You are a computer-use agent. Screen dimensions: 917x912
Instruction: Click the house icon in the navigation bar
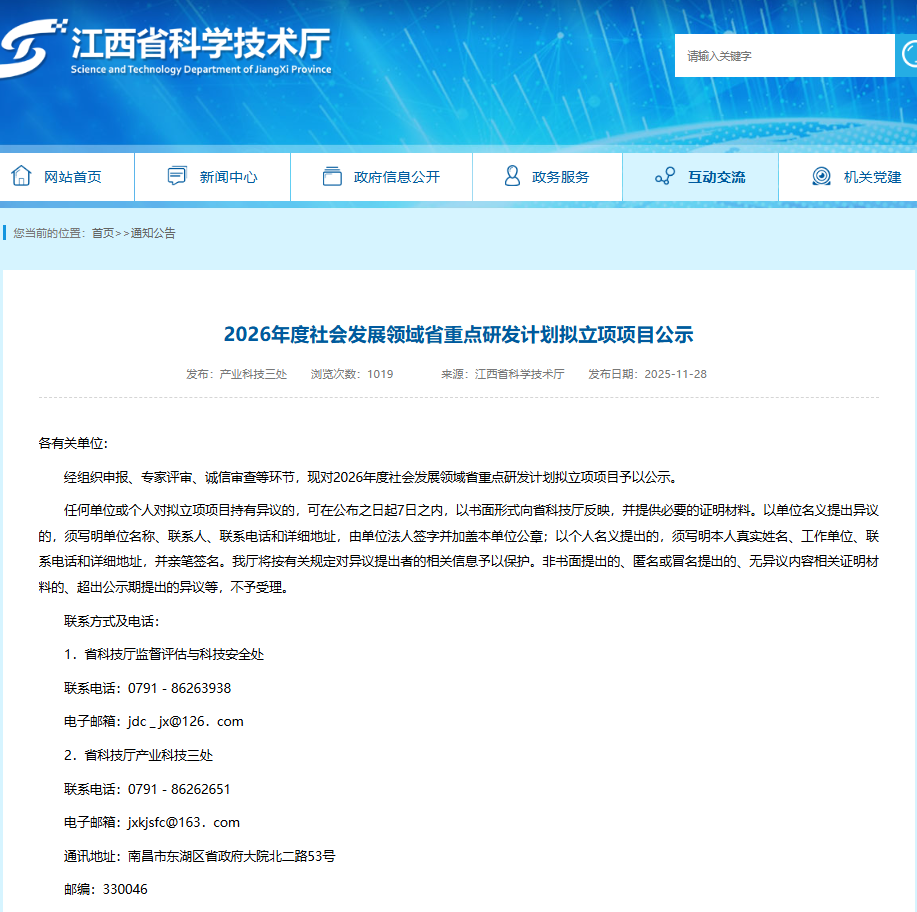tap(21, 176)
